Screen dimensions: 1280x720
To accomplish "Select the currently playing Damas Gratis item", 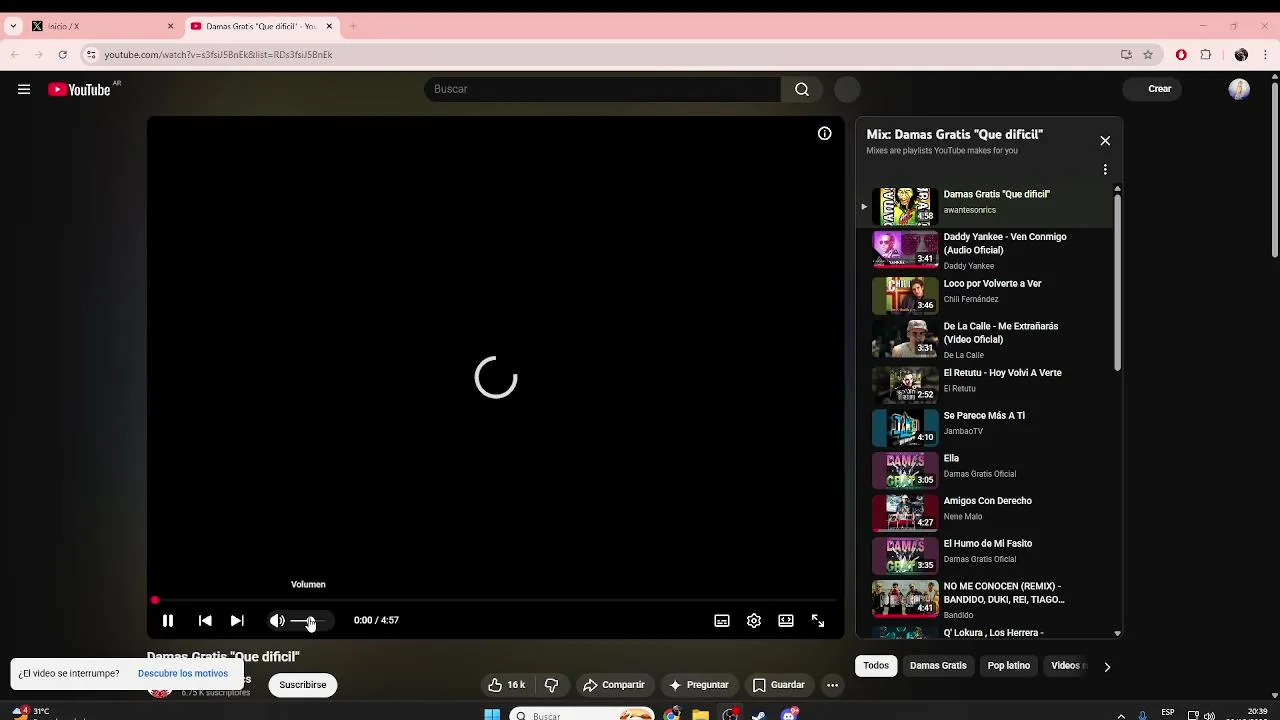I will pyautogui.click(x=985, y=205).
